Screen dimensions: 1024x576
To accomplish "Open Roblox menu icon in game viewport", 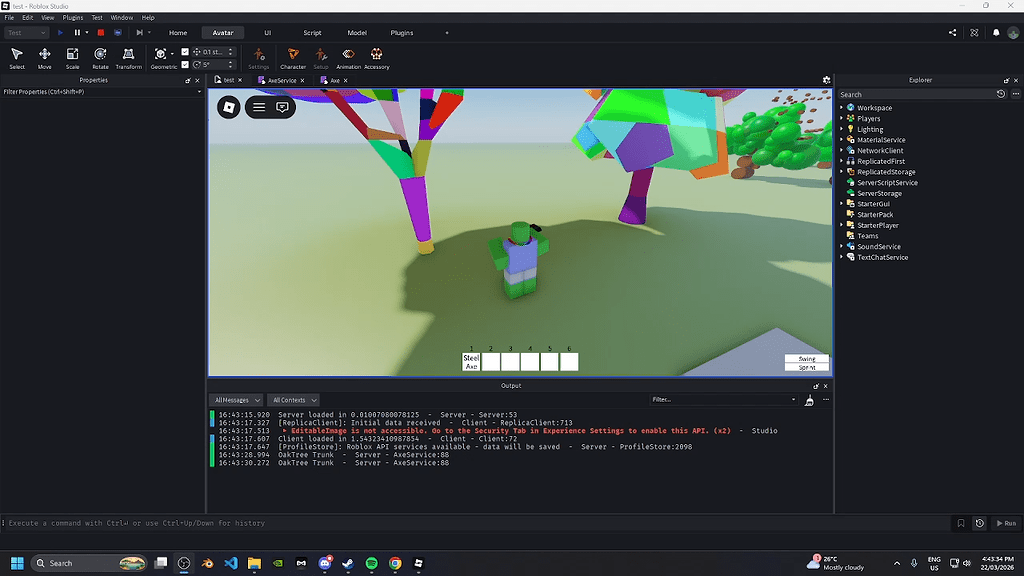I will (x=229, y=107).
